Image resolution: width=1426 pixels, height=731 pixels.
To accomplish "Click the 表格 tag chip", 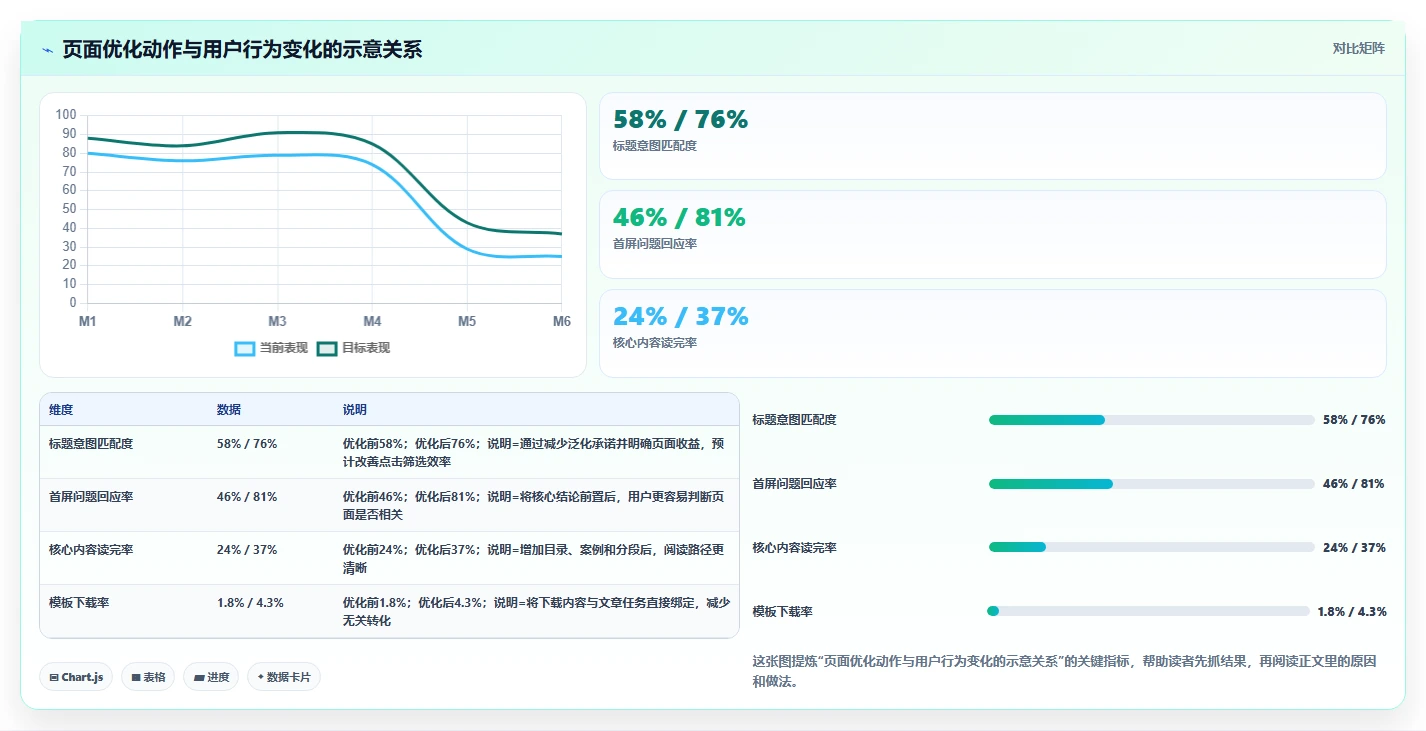I will [148, 677].
